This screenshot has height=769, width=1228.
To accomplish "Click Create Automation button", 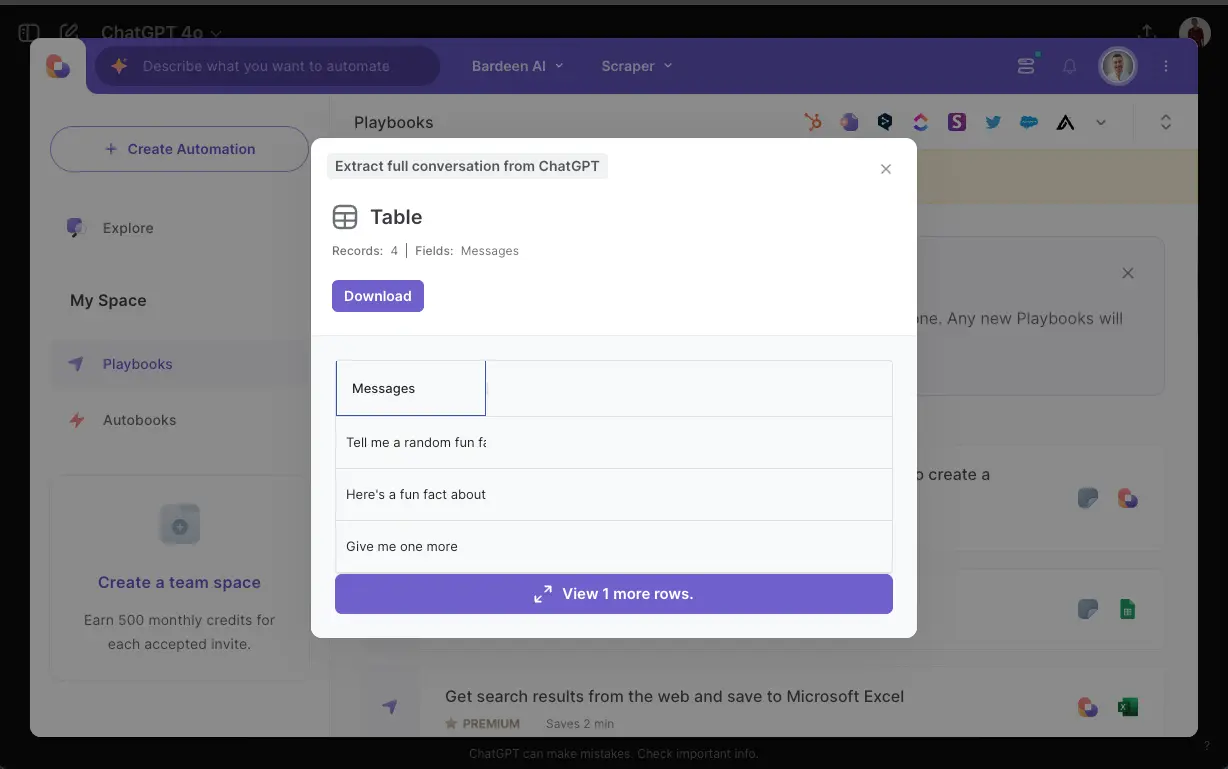I will 179,149.
